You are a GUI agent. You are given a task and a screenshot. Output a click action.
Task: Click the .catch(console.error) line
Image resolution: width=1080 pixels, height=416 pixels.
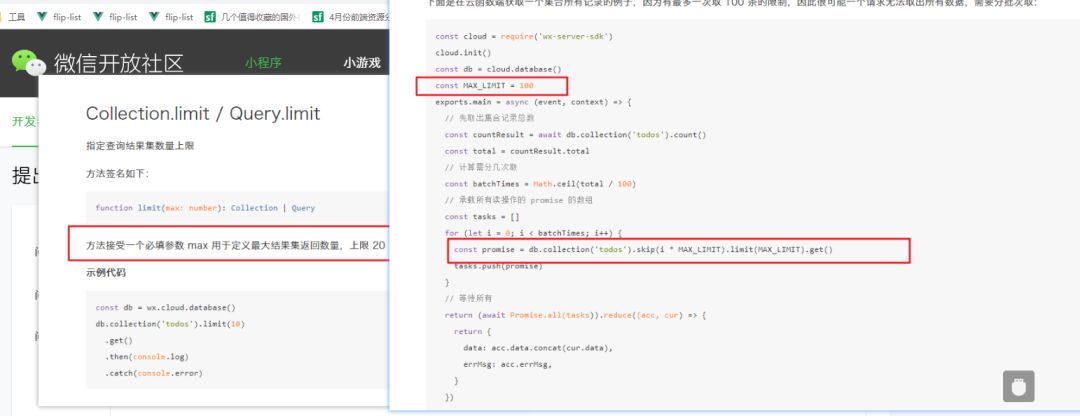pyautogui.click(x=154, y=373)
